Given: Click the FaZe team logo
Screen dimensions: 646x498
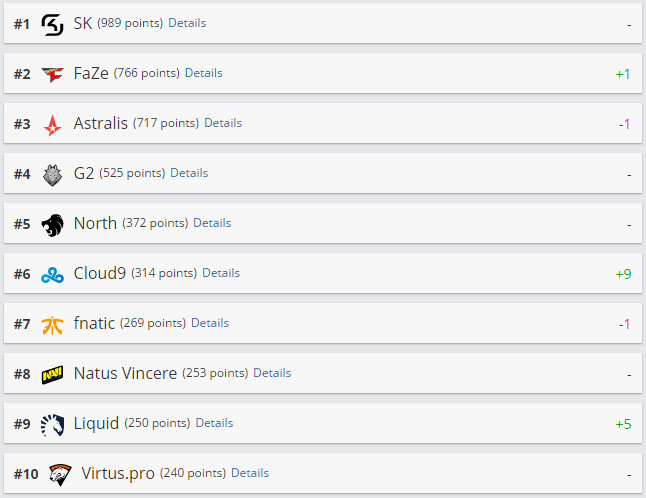Looking at the screenshot, I should (x=53, y=74).
